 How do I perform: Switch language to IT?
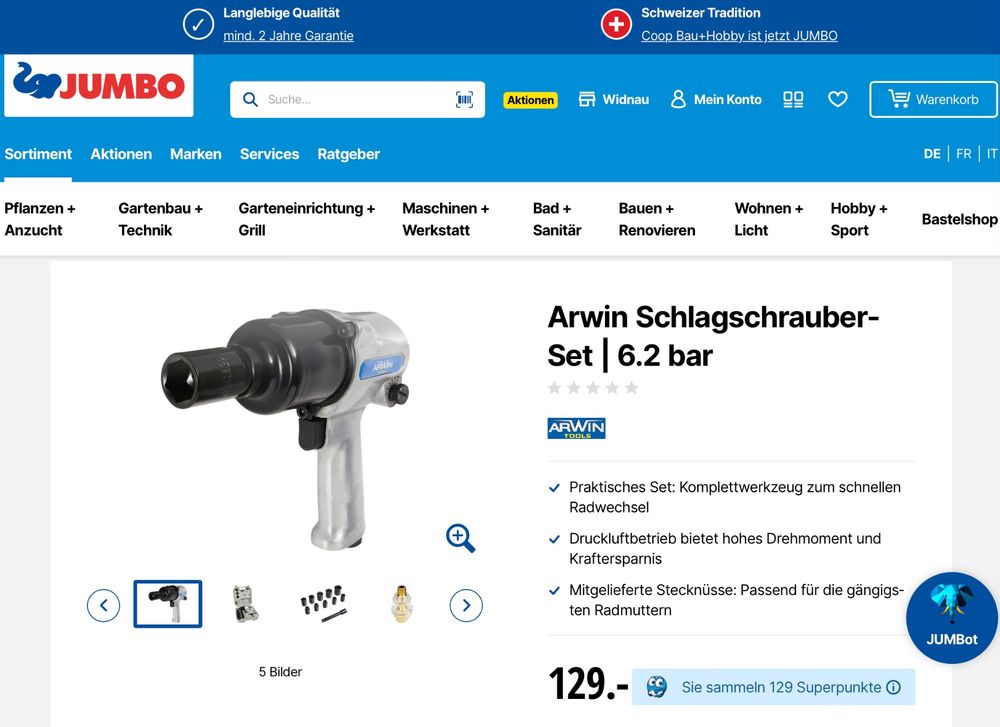(992, 154)
